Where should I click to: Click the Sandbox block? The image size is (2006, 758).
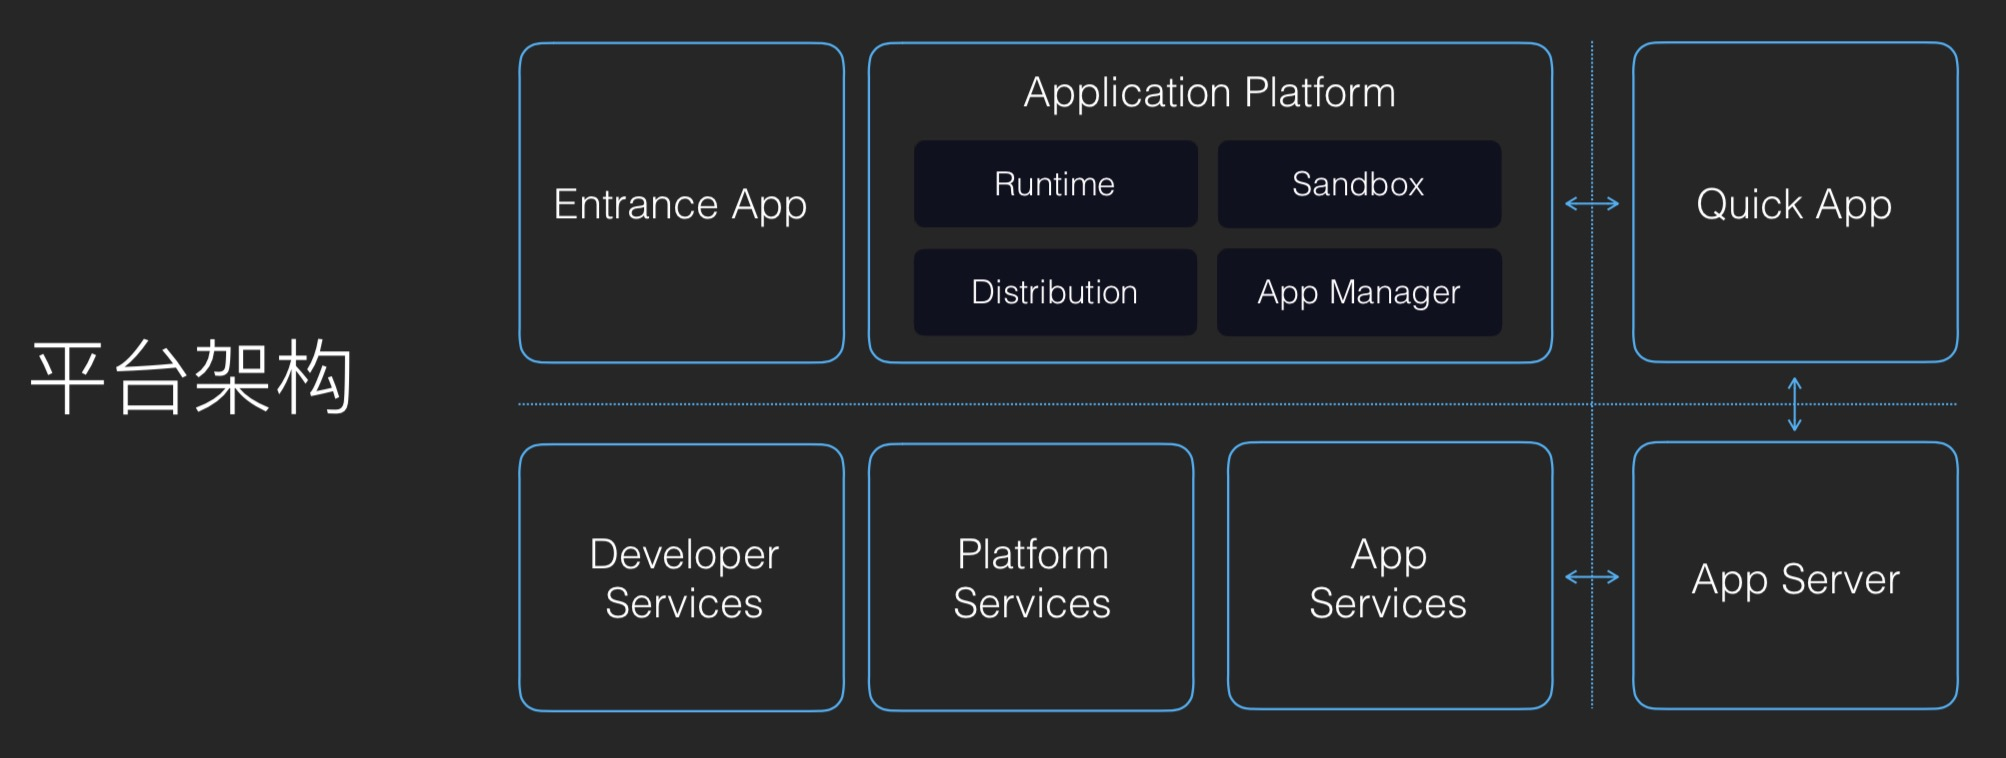click(1358, 184)
